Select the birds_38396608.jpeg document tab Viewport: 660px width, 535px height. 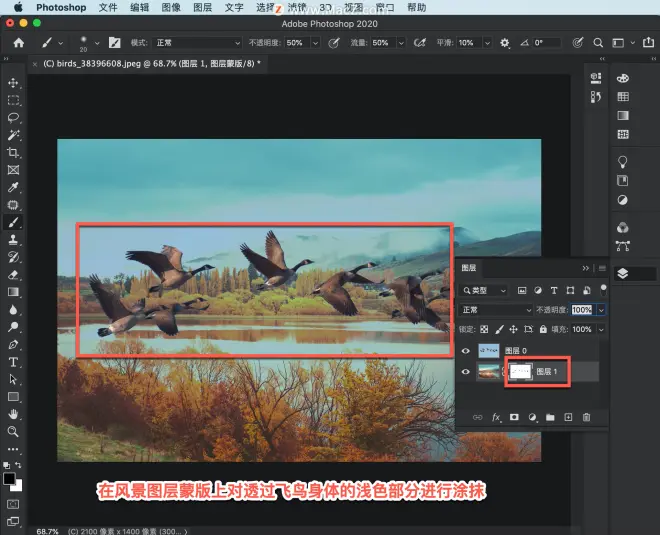pos(146,64)
